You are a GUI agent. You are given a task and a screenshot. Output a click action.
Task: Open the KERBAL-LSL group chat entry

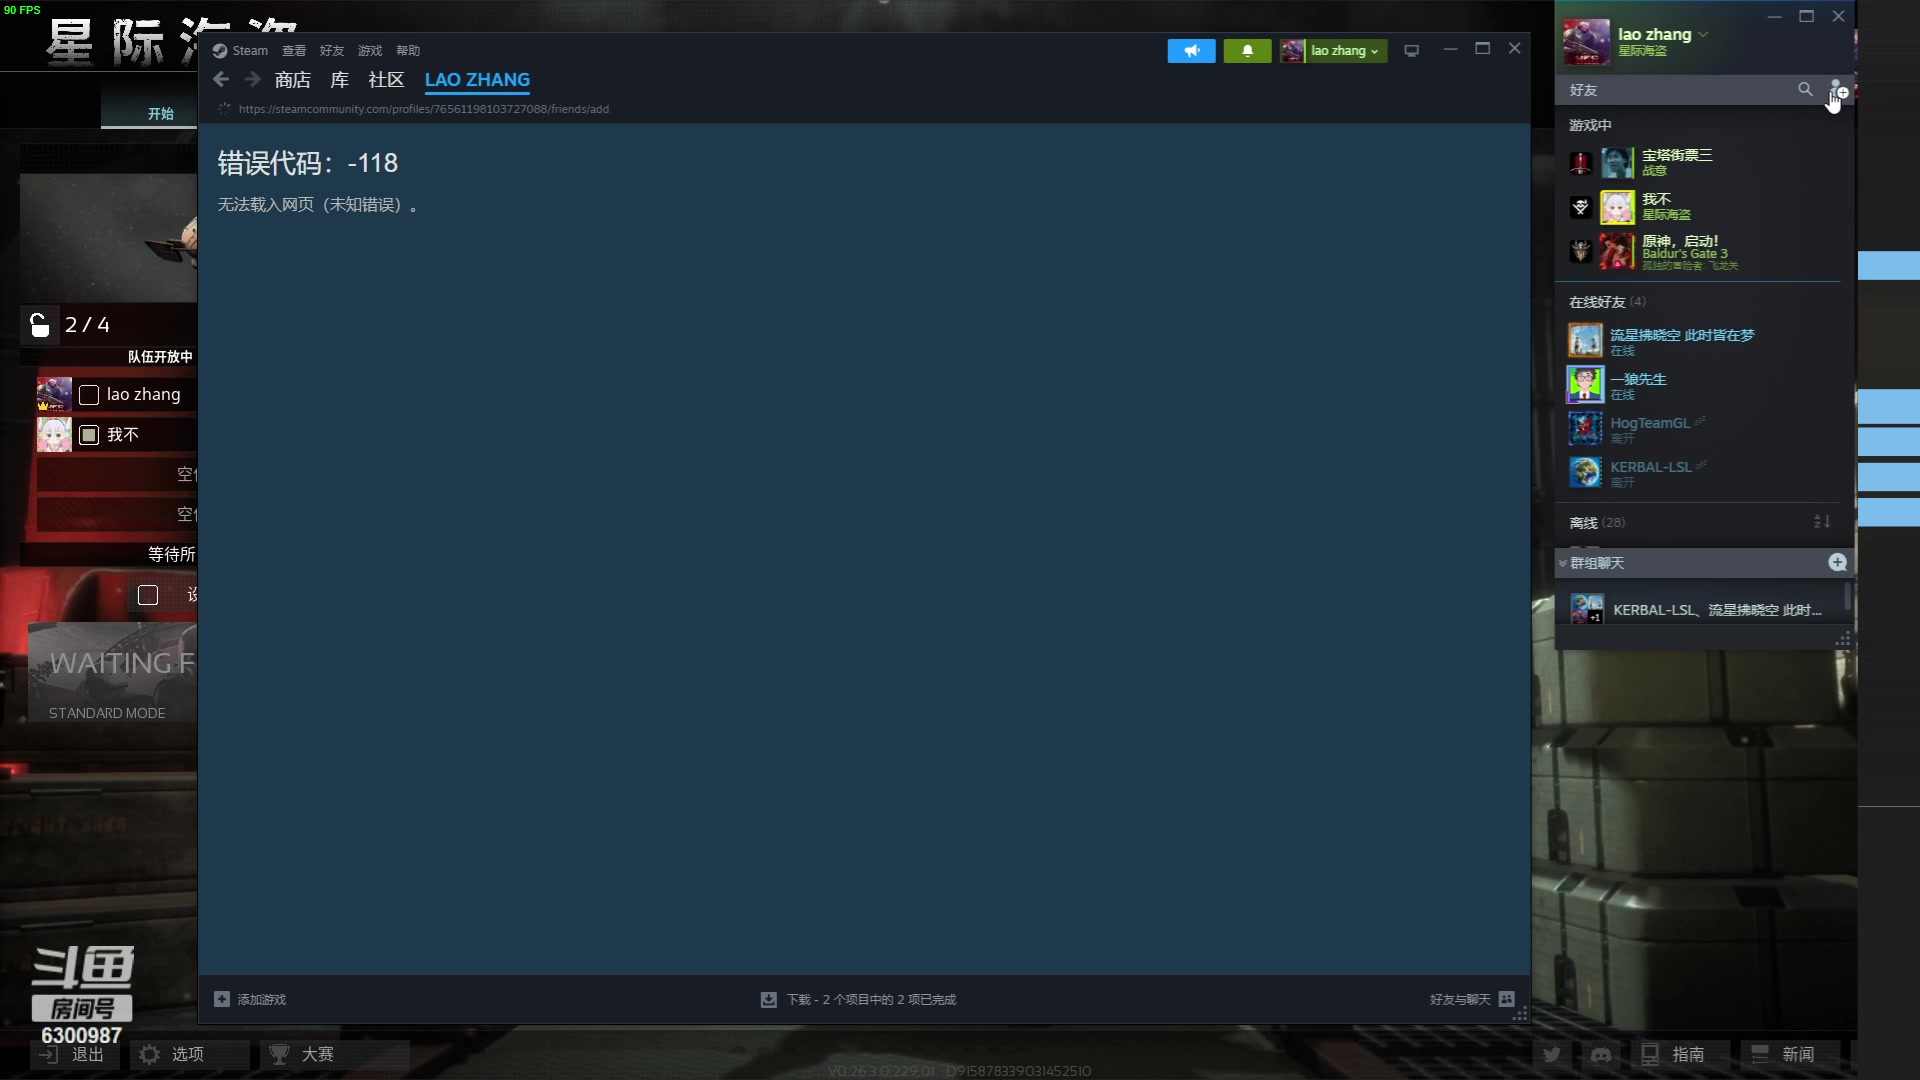[1700, 609]
